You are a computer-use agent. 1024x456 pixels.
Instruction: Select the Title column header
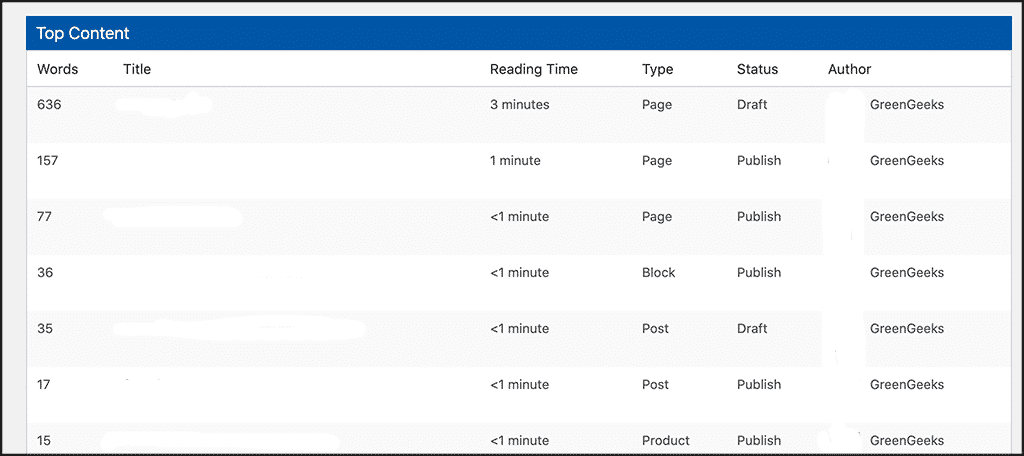pyautogui.click(x=137, y=69)
